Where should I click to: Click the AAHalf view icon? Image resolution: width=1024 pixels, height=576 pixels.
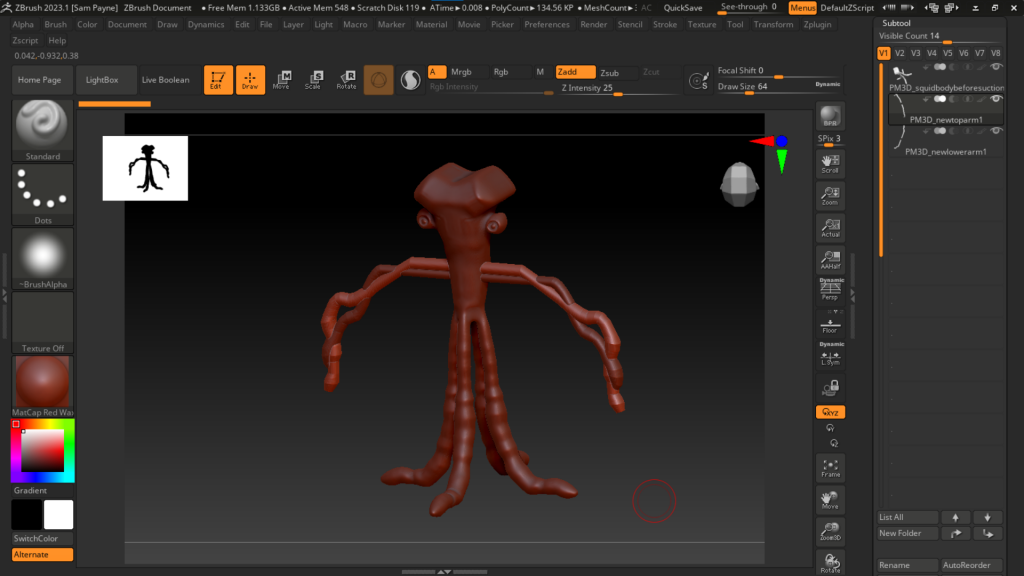click(830, 260)
